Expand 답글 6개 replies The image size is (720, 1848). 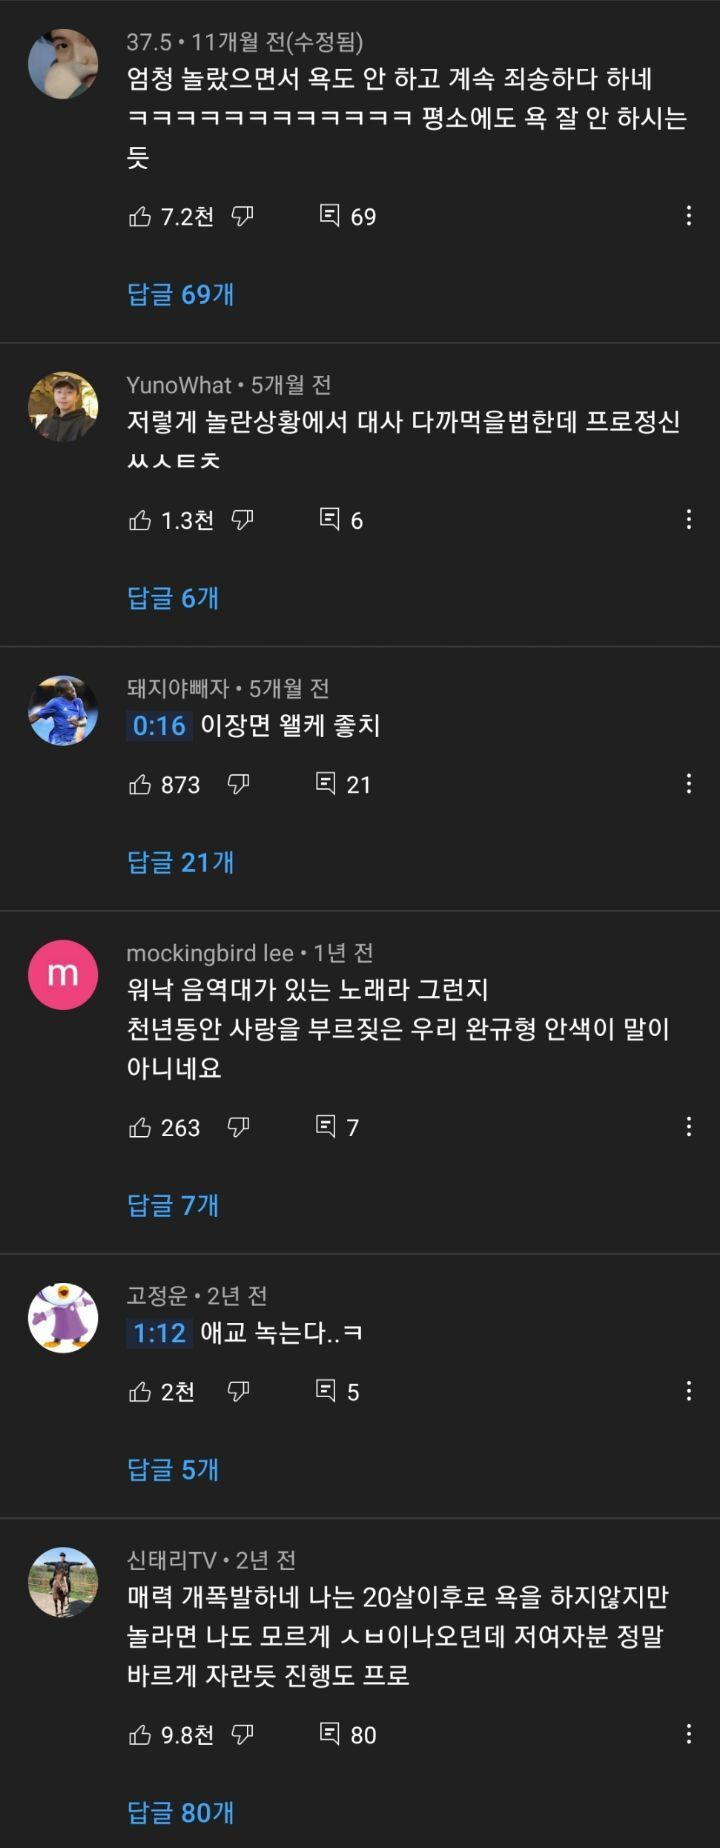[173, 598]
